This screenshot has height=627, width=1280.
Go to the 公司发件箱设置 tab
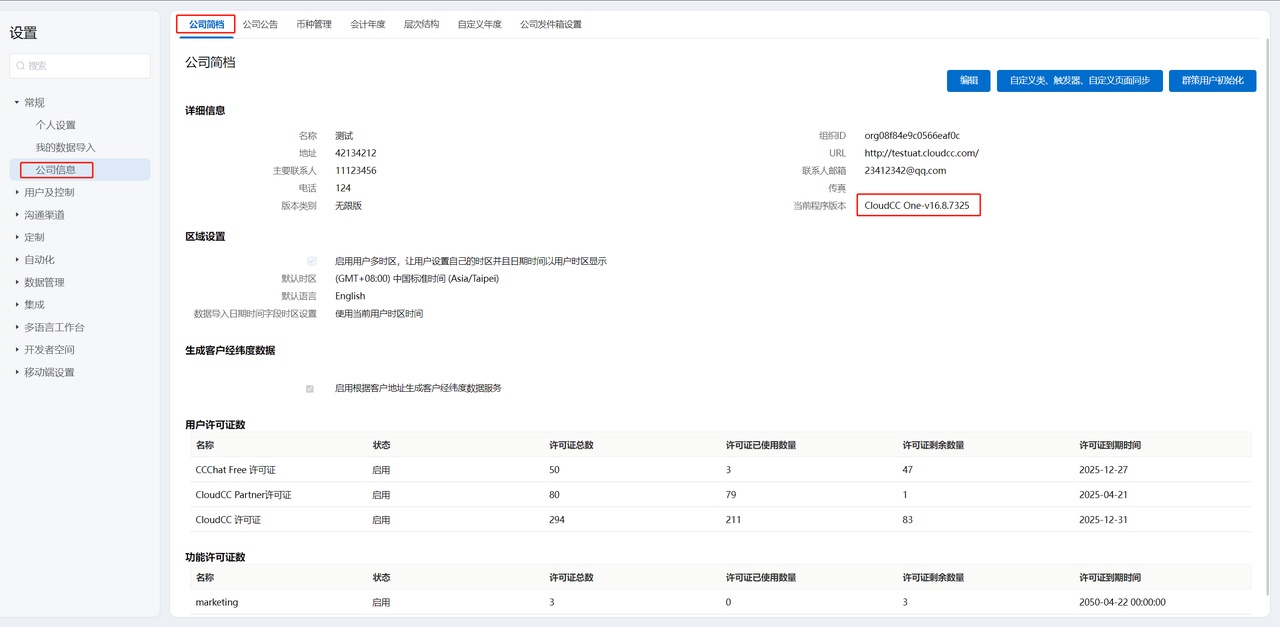(550, 24)
